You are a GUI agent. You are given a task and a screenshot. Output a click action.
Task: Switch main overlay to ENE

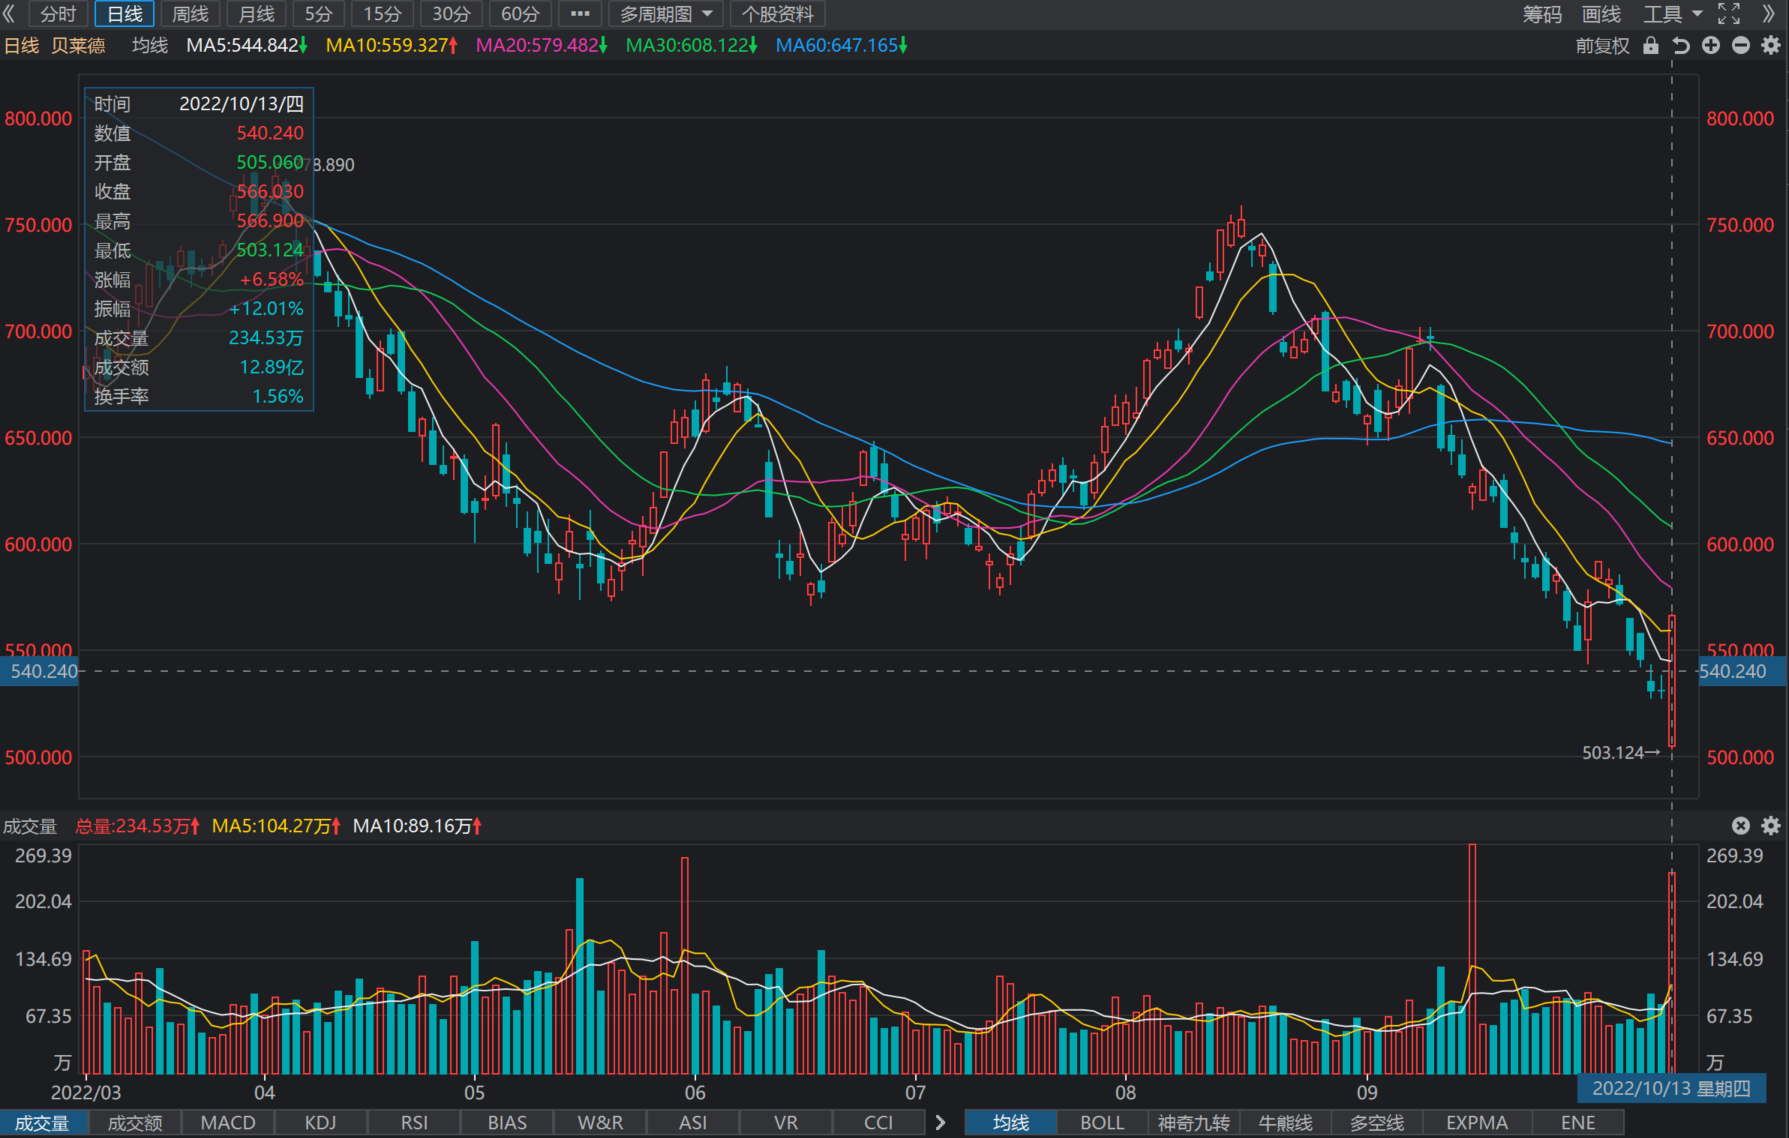click(x=1579, y=1123)
